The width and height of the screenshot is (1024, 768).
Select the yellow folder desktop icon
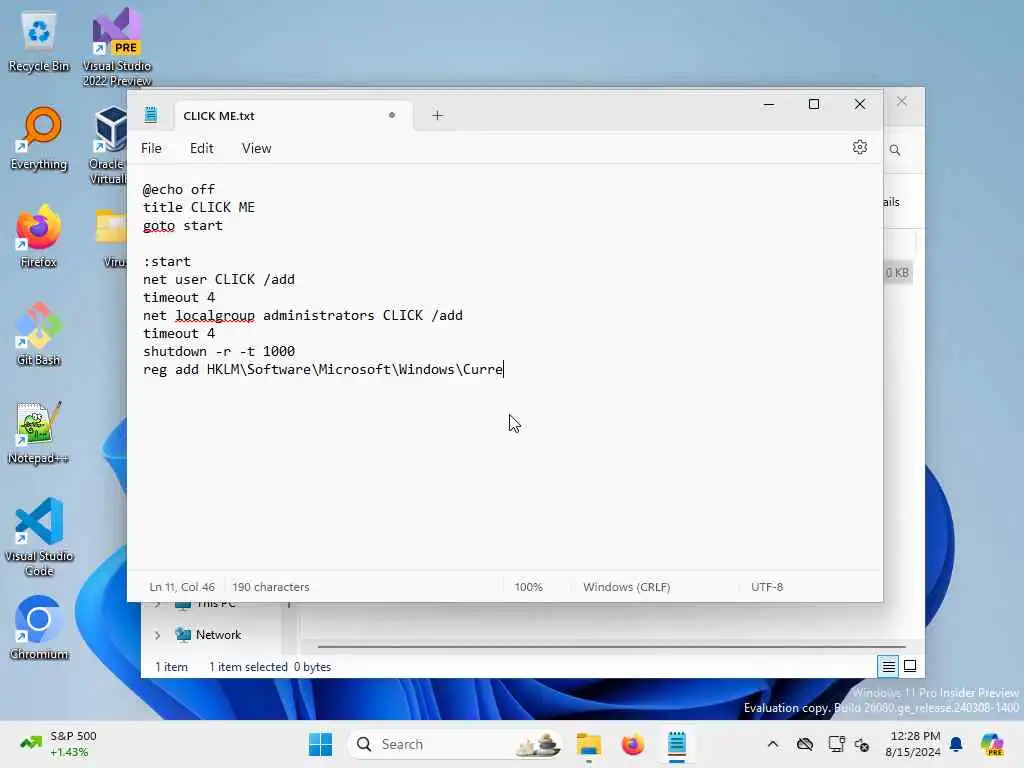click(111, 236)
